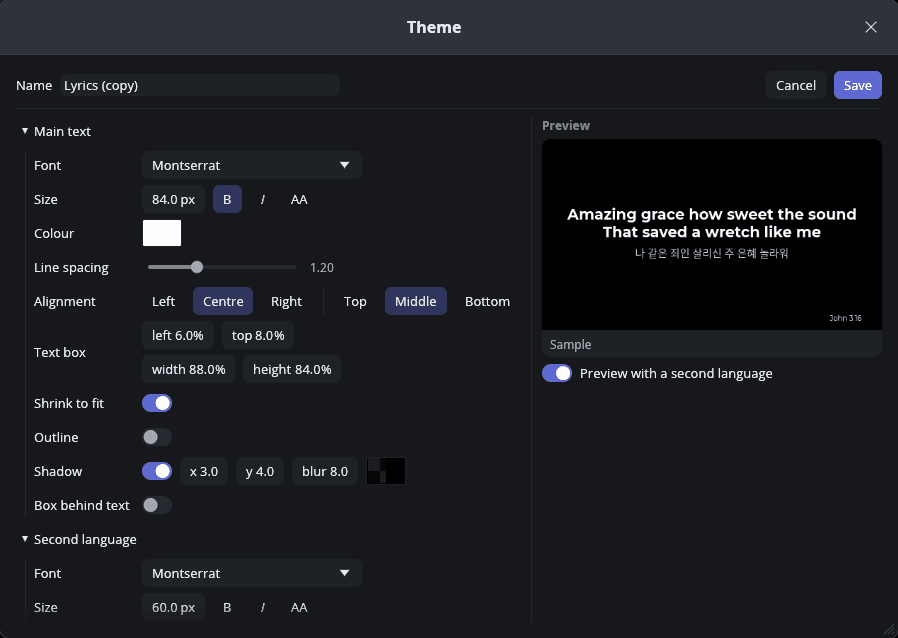Toggle bold for Second language
The height and width of the screenshot is (638, 898).
[x=227, y=607]
